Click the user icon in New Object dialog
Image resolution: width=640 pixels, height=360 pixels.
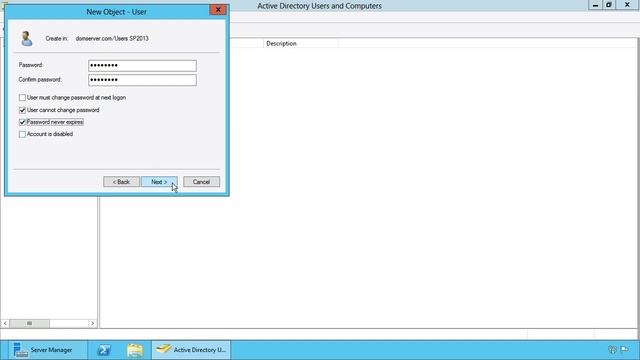(27, 38)
